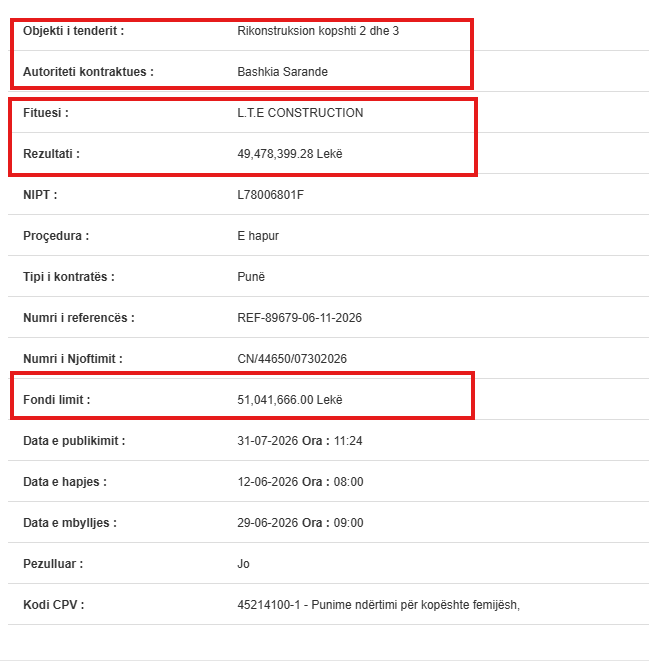649x666 pixels.
Task: Select the result amount 49,478,399.28 Lekë
Action: [290, 154]
